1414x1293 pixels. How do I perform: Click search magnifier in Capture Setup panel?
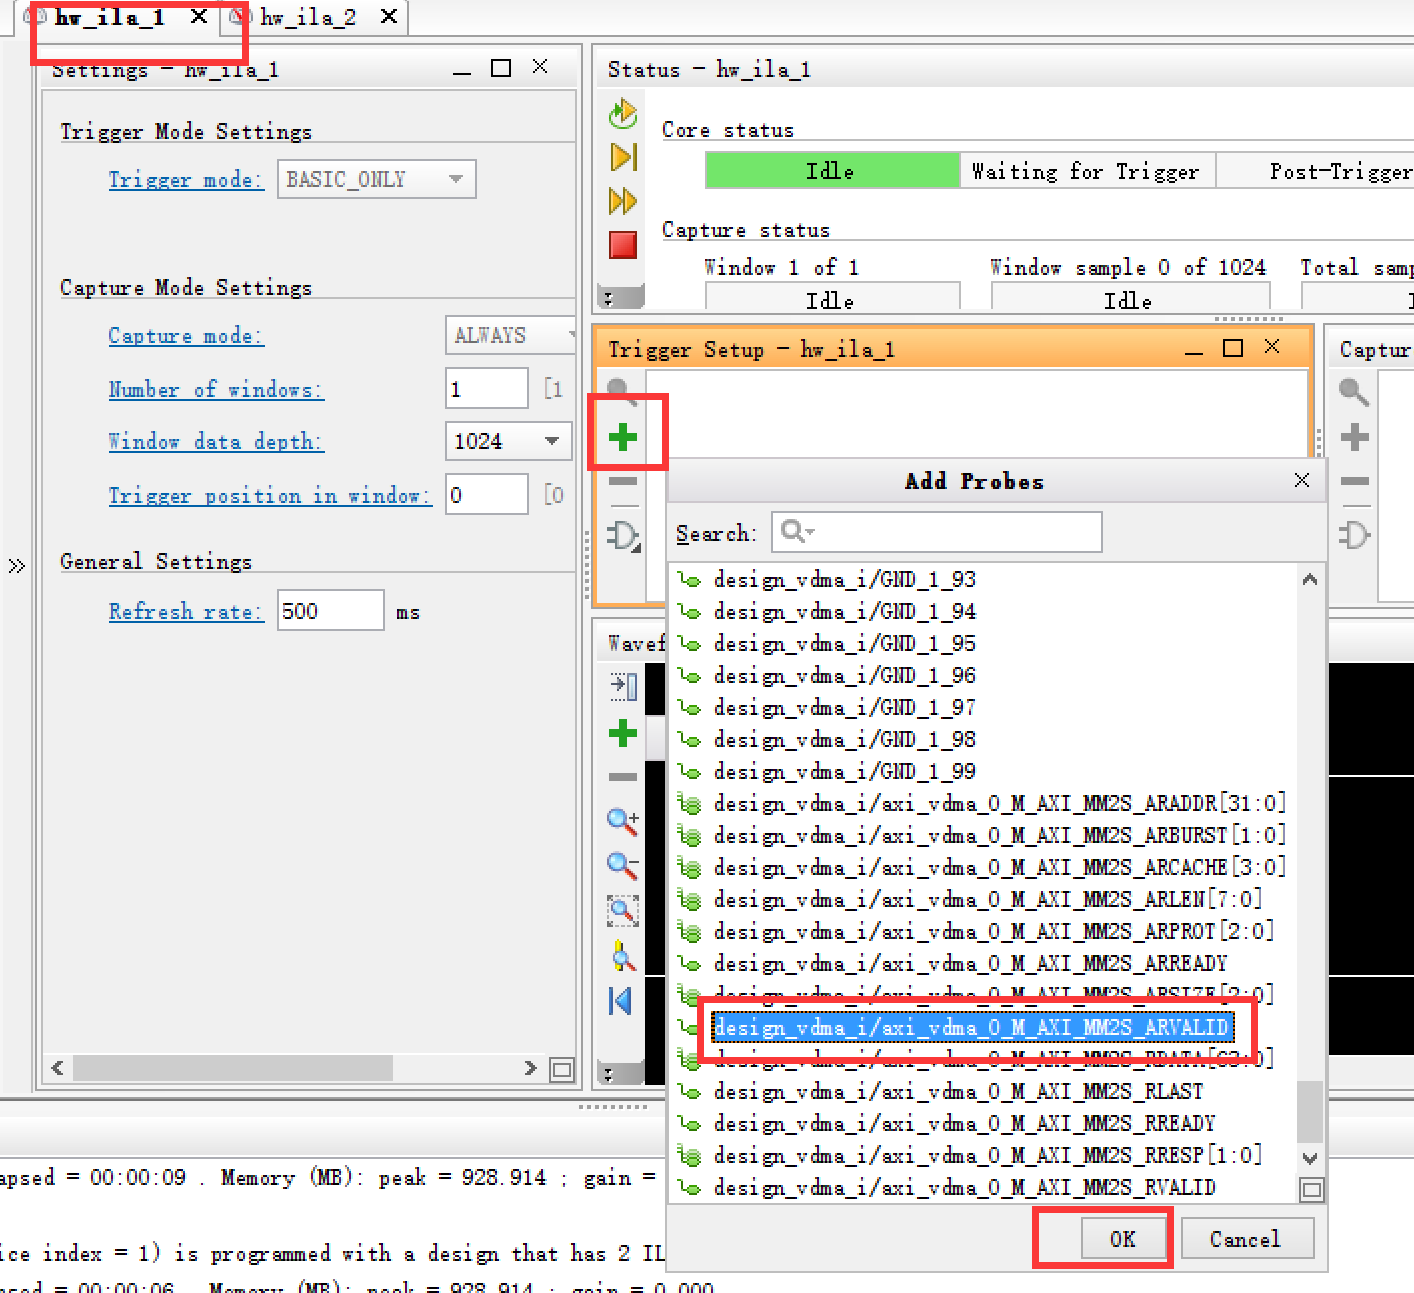(1354, 391)
